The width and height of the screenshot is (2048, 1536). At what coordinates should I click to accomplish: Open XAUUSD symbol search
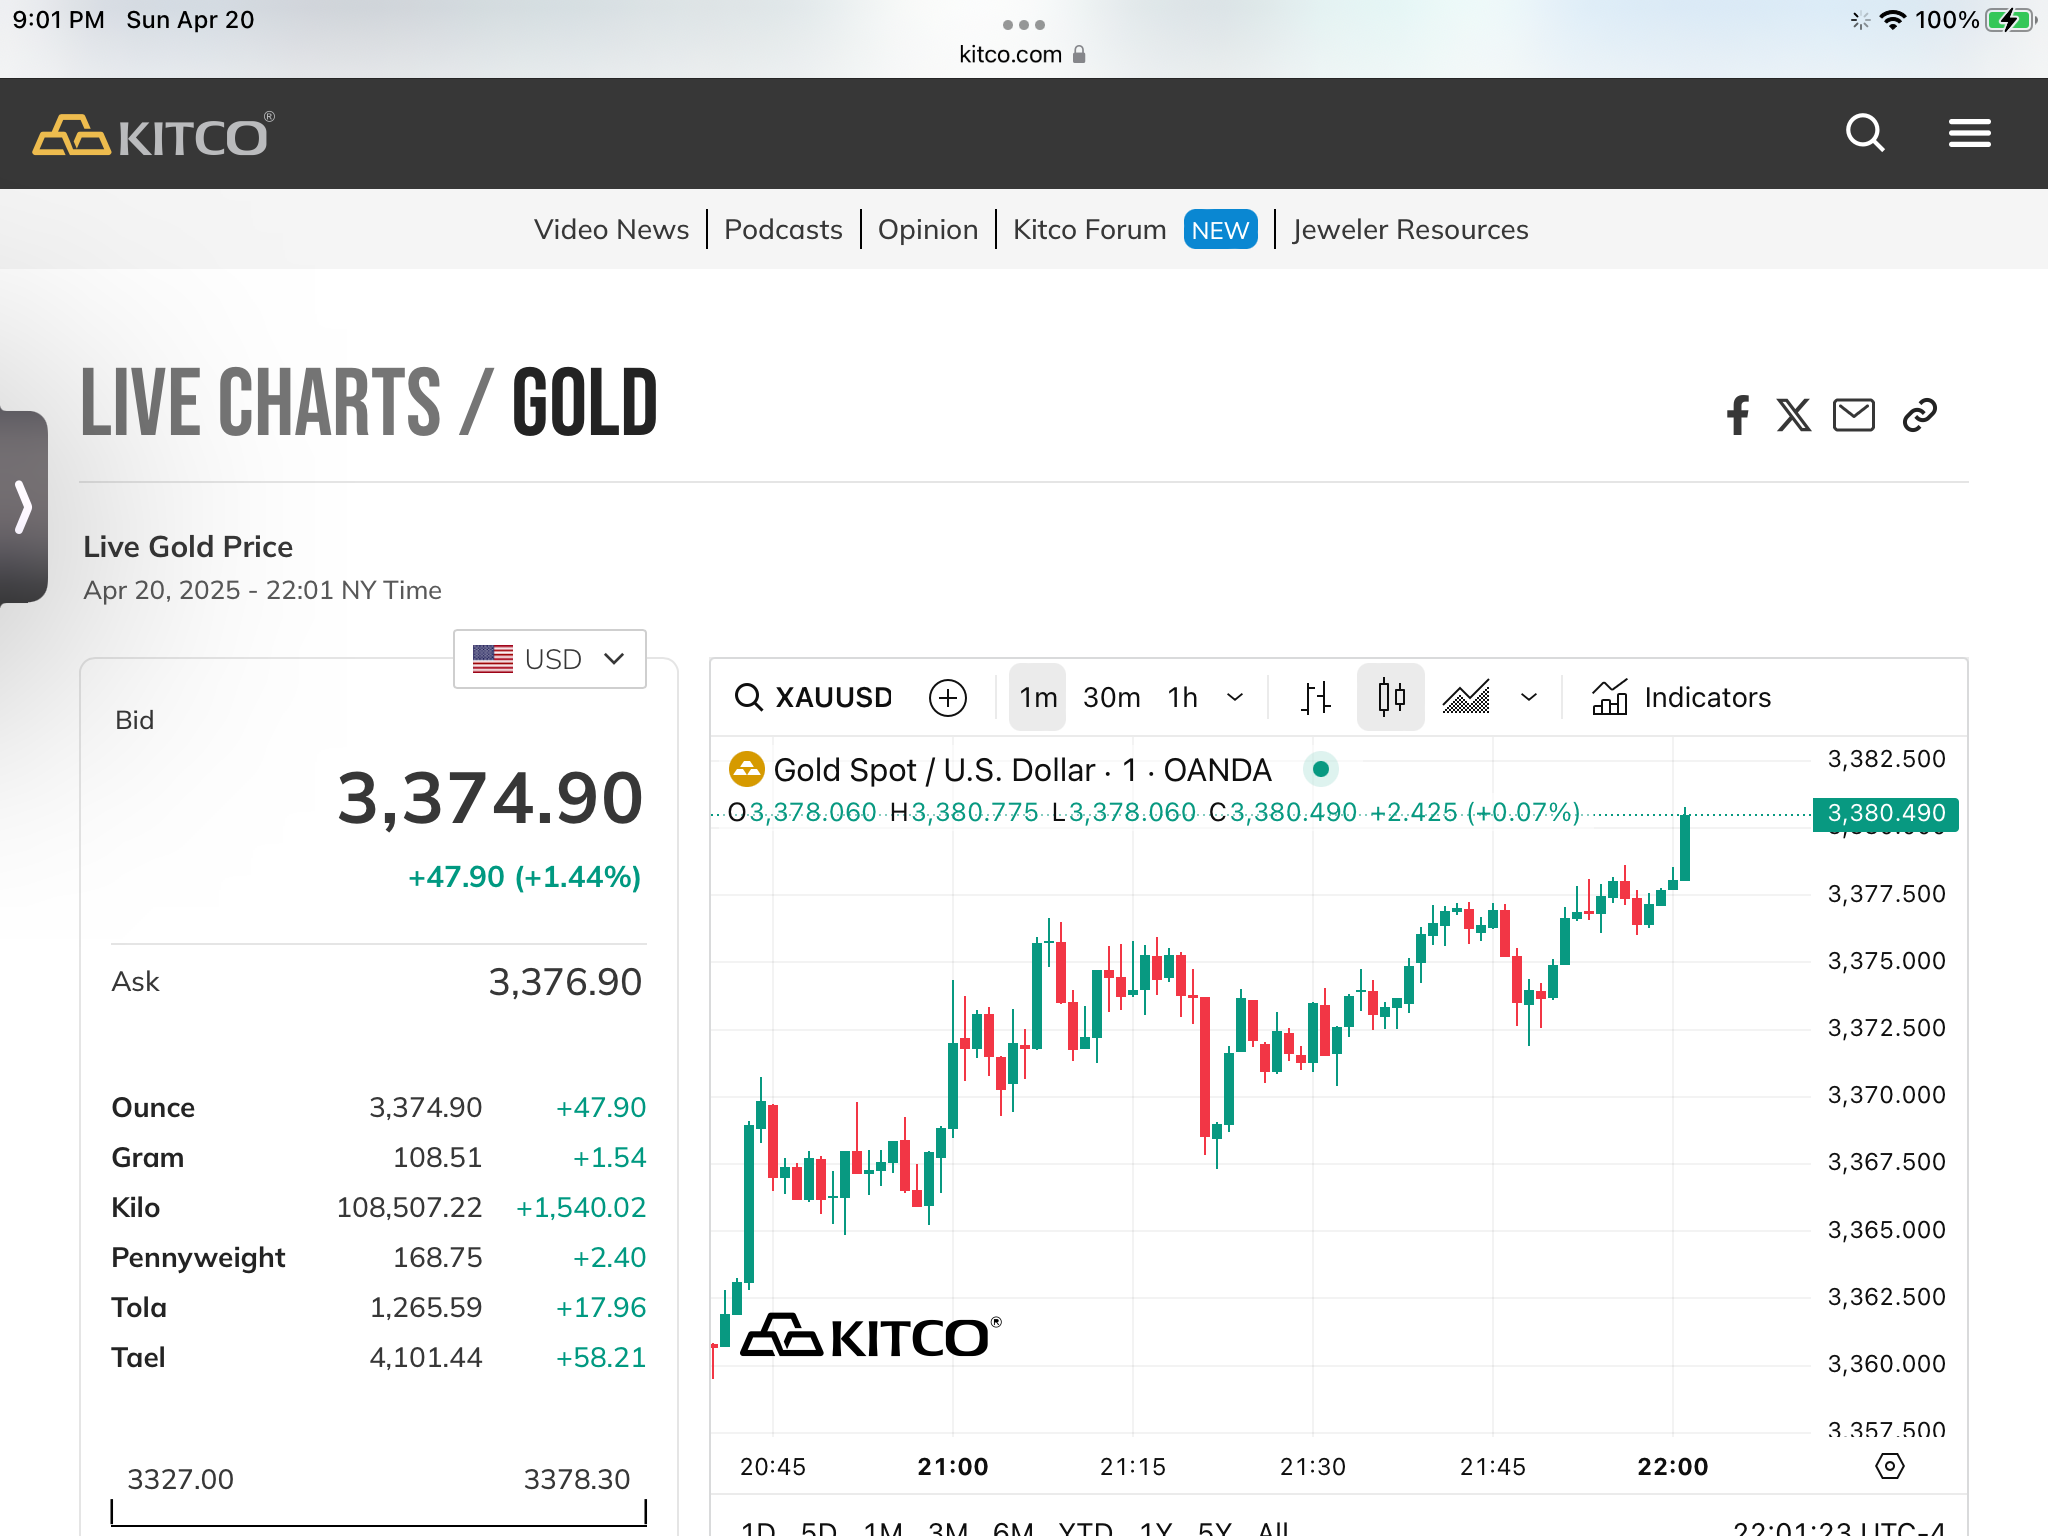(813, 697)
